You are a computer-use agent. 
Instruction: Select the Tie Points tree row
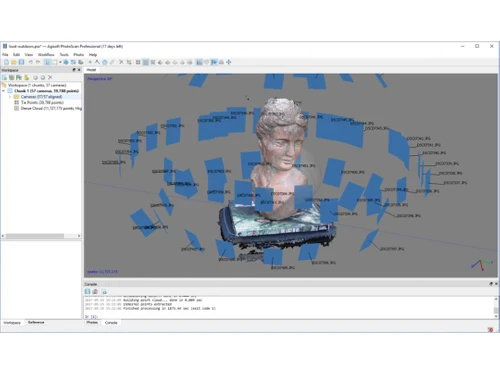click(42, 102)
